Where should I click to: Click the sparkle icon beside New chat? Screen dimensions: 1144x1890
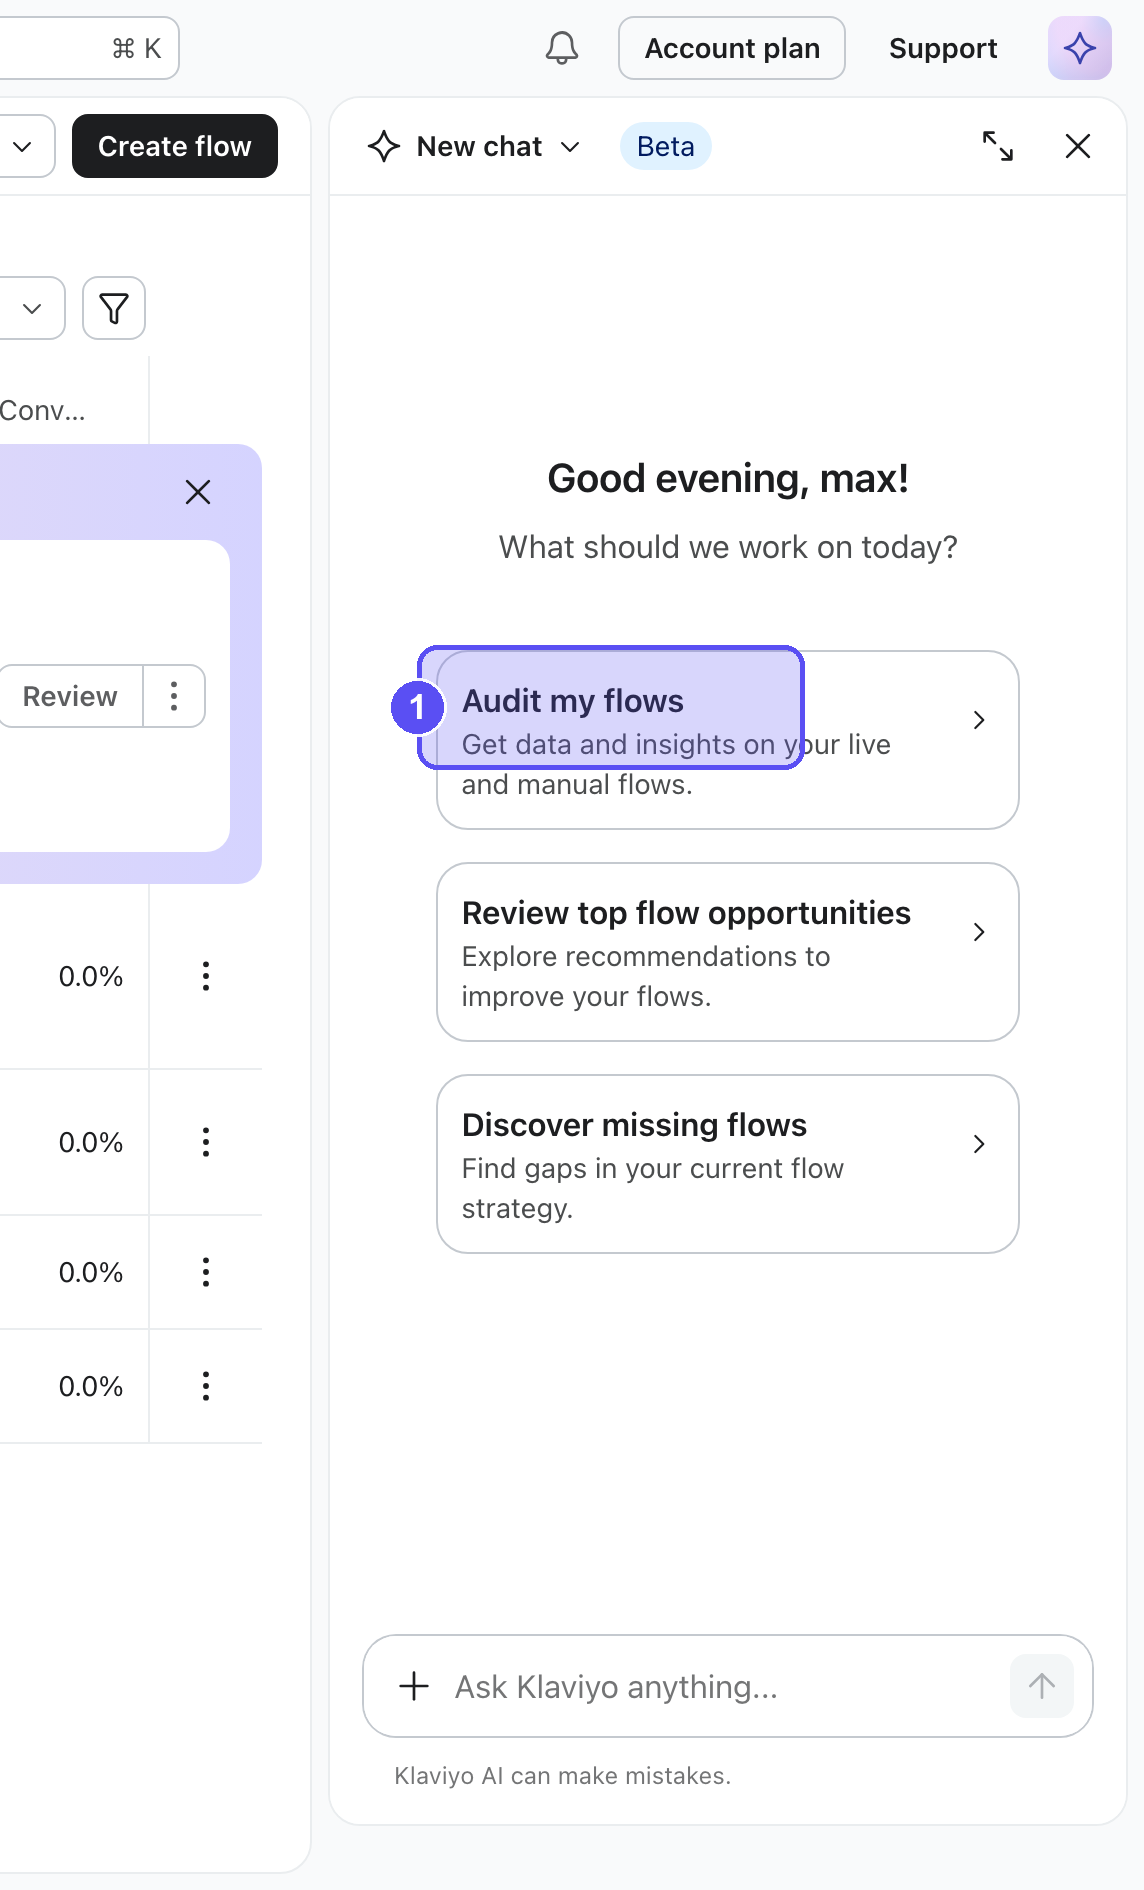(384, 146)
